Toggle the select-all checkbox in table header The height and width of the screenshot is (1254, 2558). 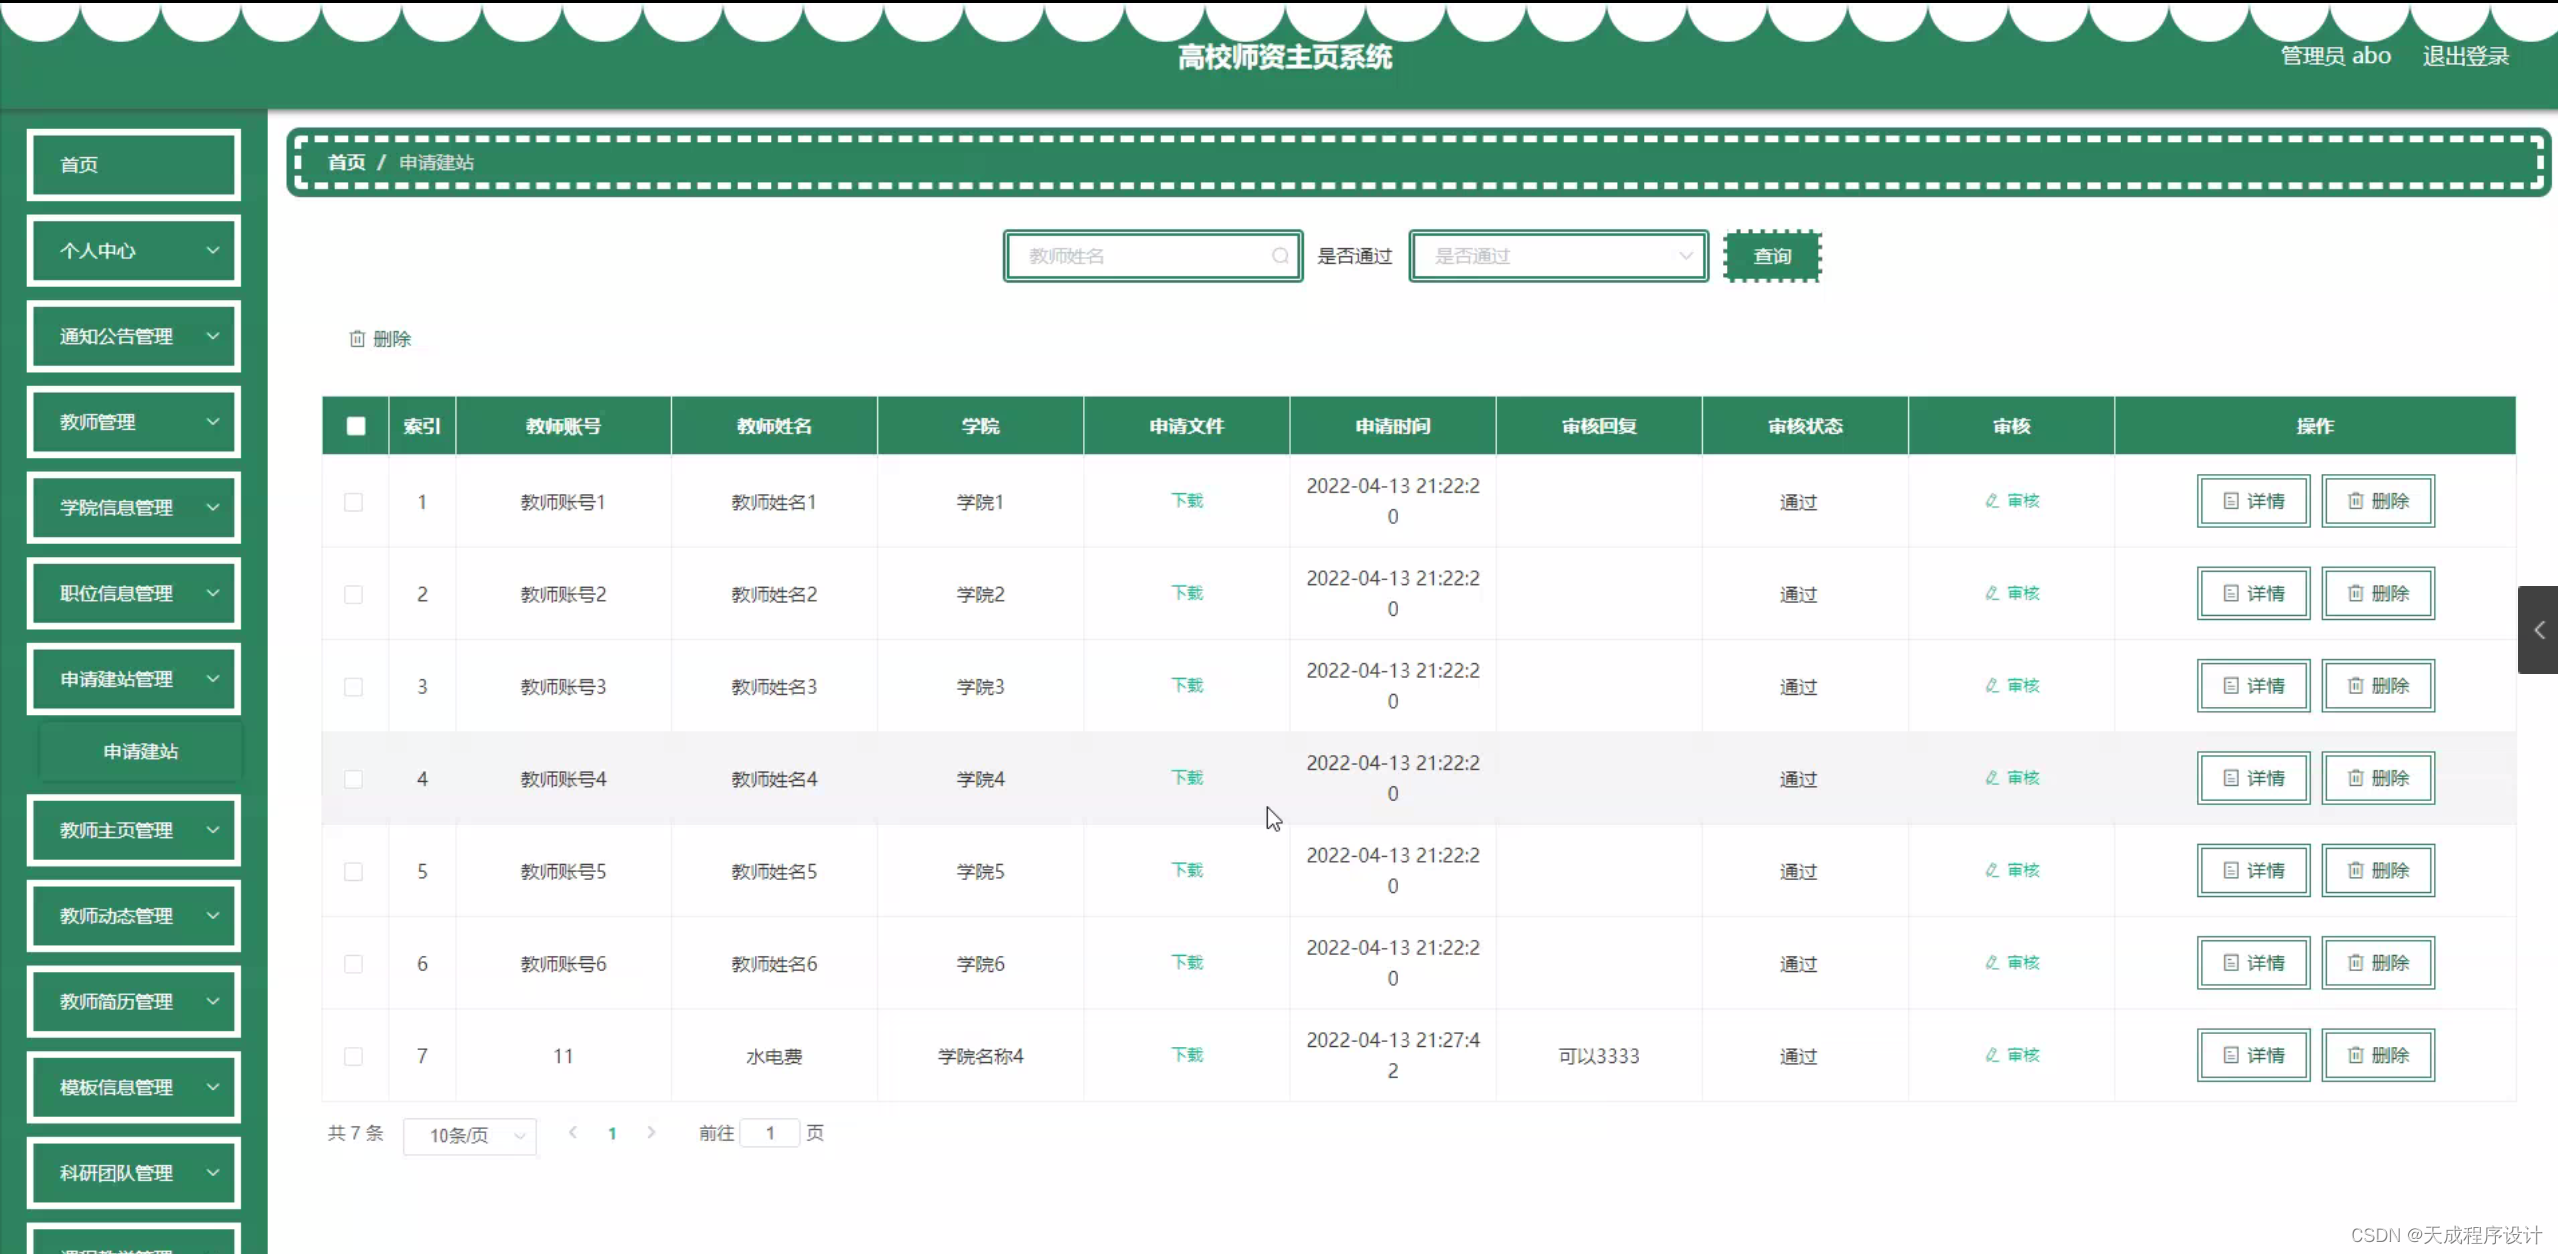pos(355,426)
